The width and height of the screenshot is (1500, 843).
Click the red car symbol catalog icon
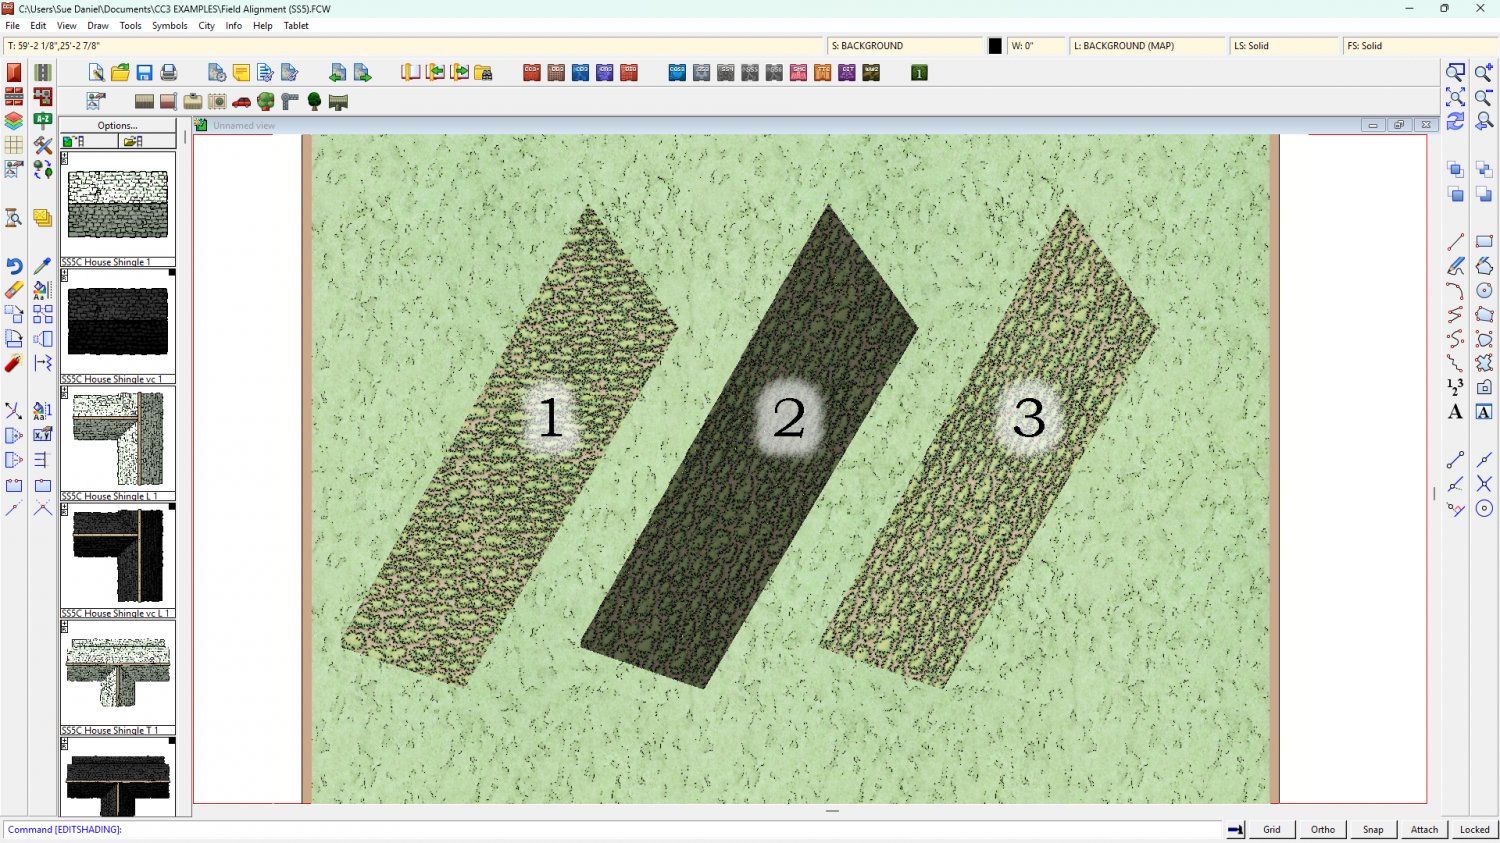pyautogui.click(x=241, y=102)
